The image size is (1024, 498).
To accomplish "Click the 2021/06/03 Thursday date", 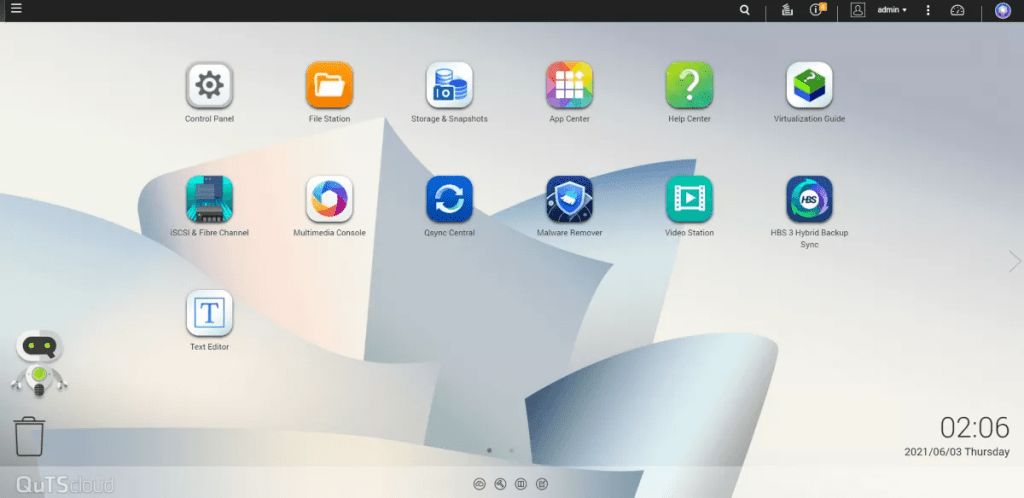I will [x=957, y=452].
